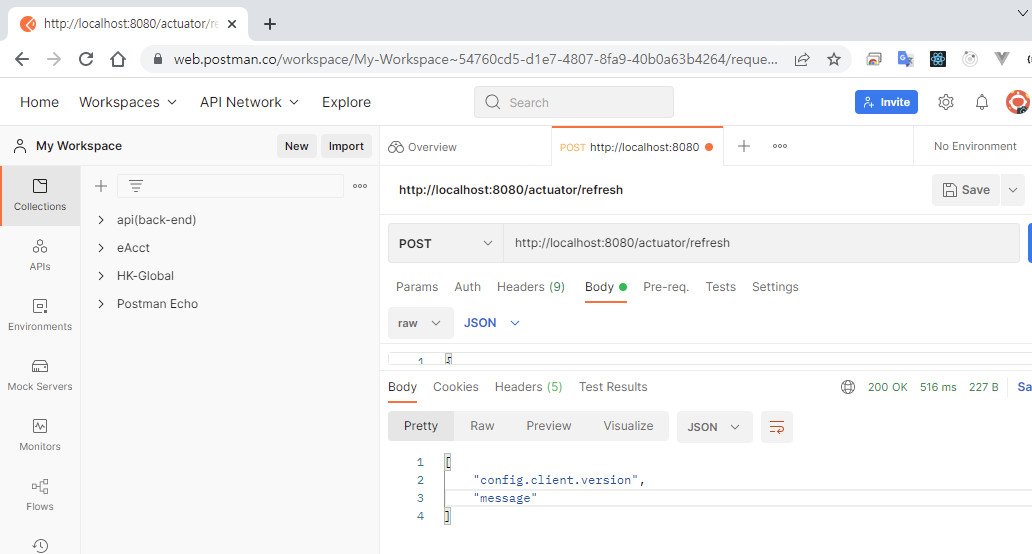The height and width of the screenshot is (554, 1032).
Task: Switch to response Cookies tab
Action: tap(455, 387)
